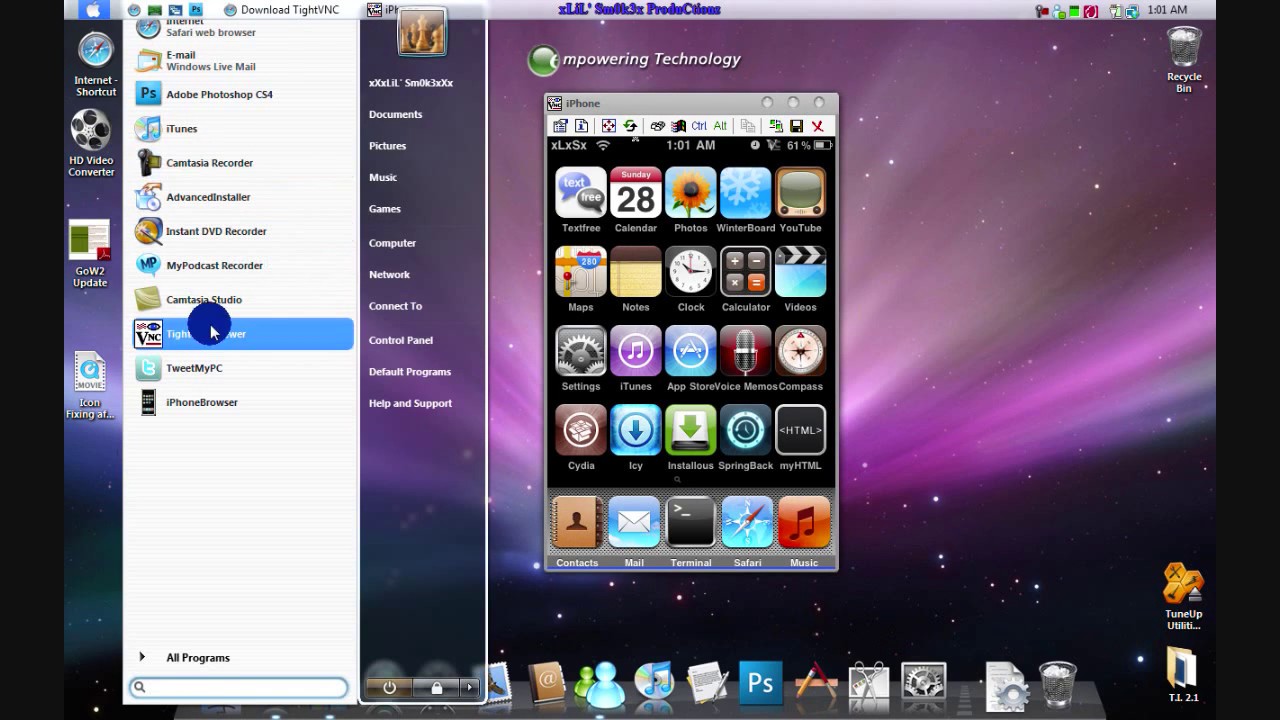The height and width of the screenshot is (720, 1280).
Task: Open TweetMyPC from start menu
Action: point(243,368)
